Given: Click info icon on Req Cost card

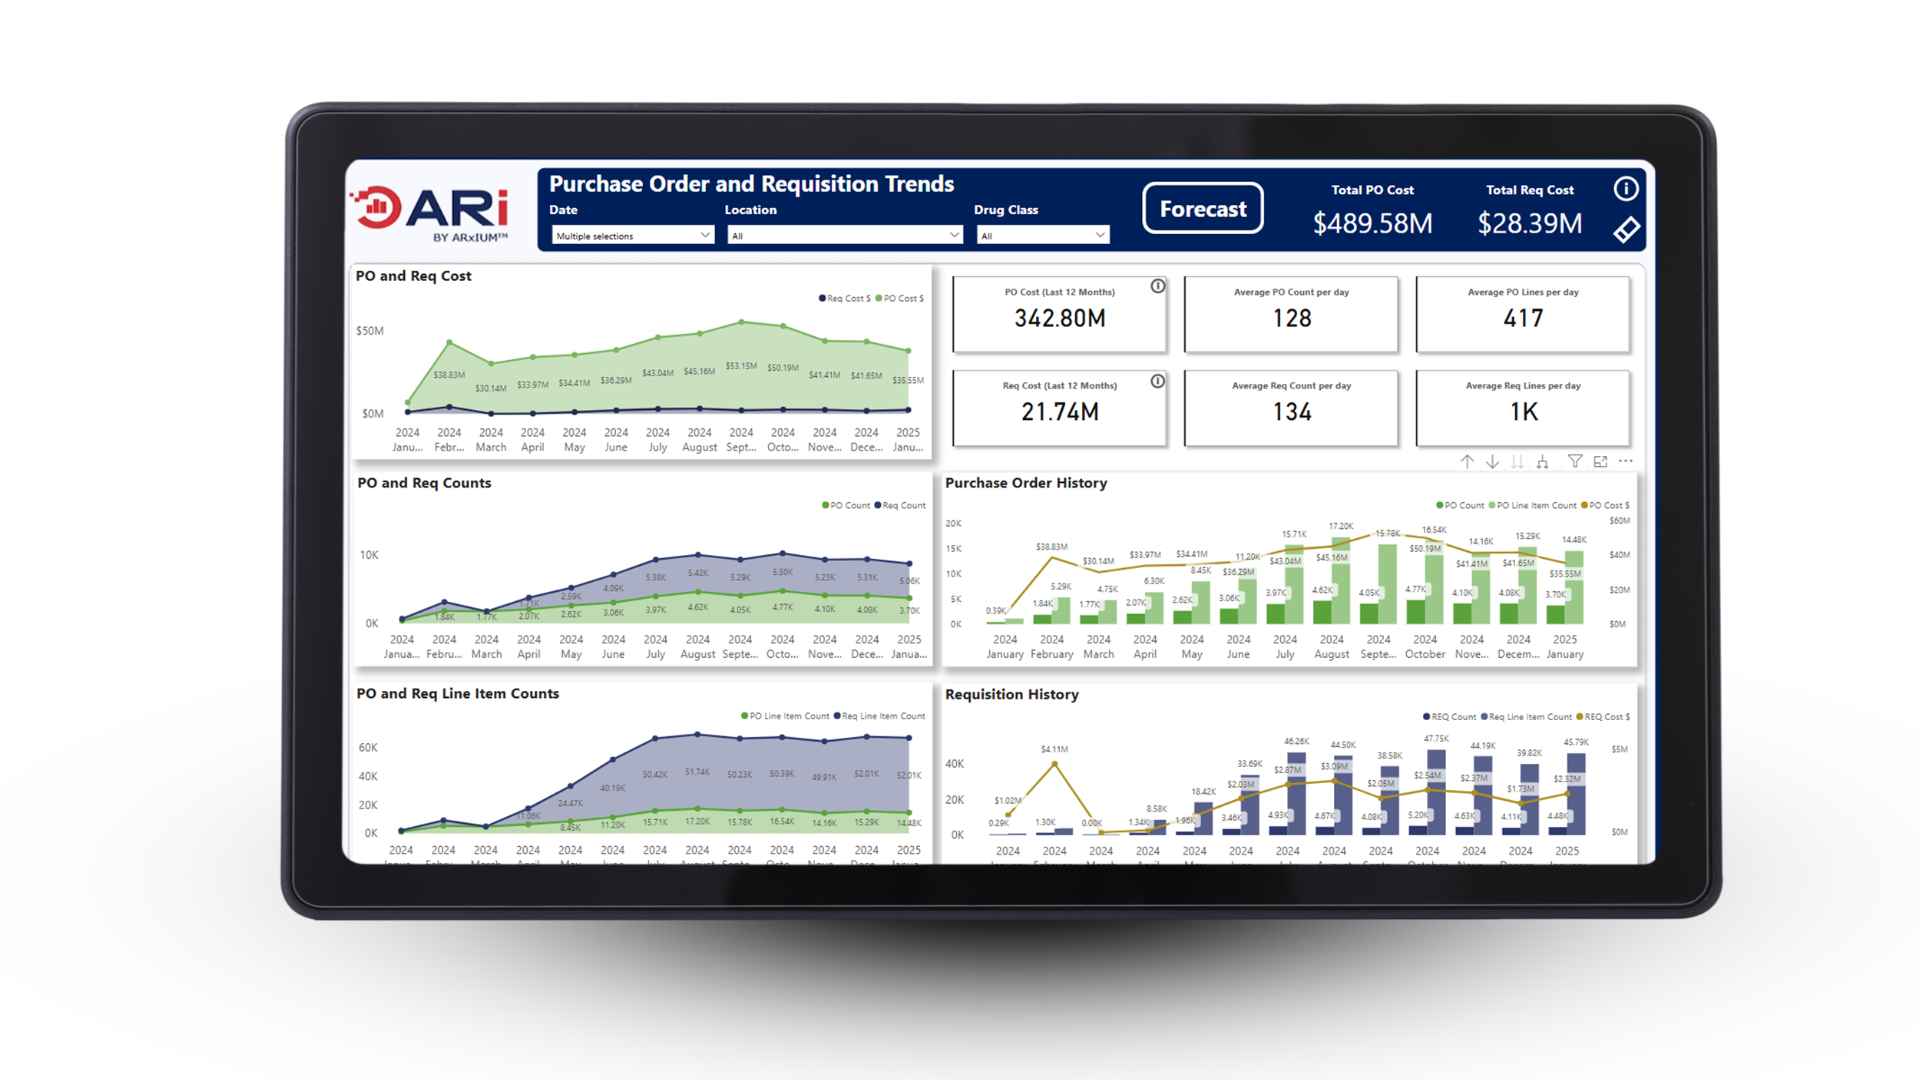Looking at the screenshot, I should pos(1157,381).
